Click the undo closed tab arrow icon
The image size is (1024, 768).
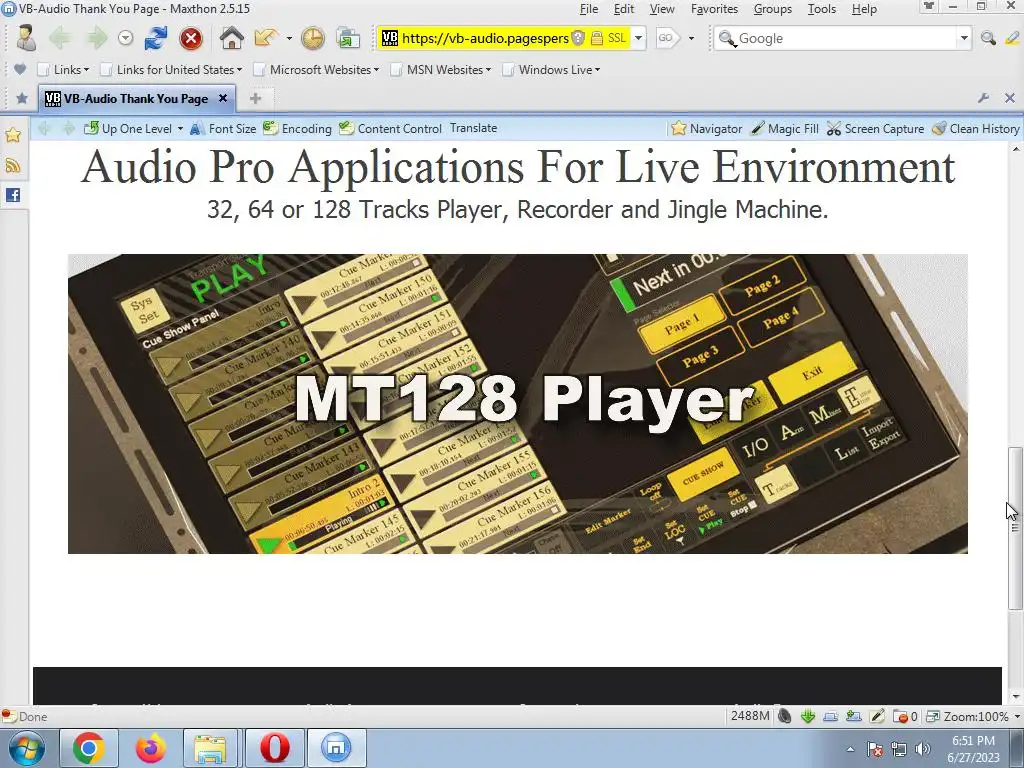[266, 38]
